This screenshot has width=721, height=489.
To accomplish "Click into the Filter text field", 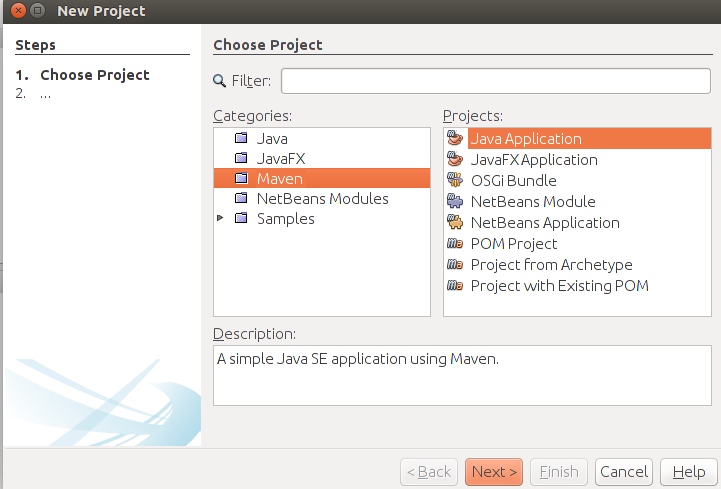I will pos(496,81).
